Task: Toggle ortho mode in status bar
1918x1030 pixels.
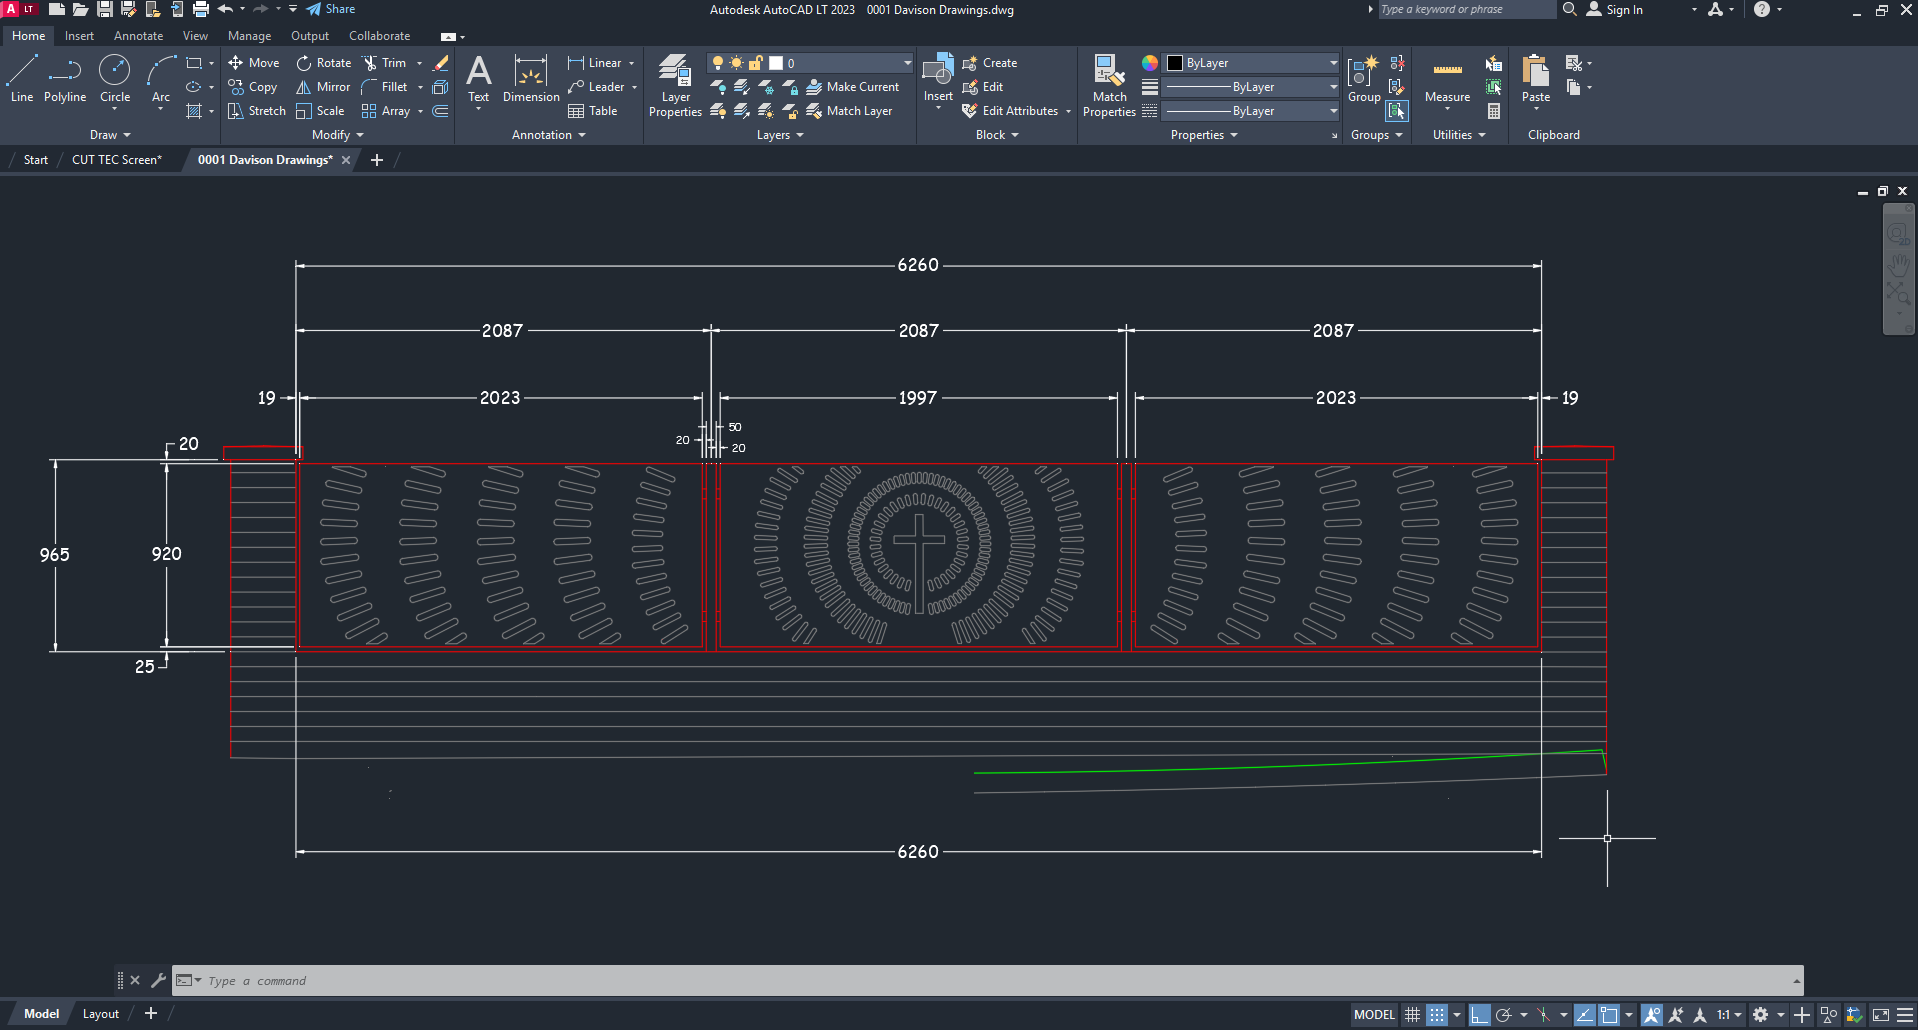Action: pyautogui.click(x=1480, y=1015)
